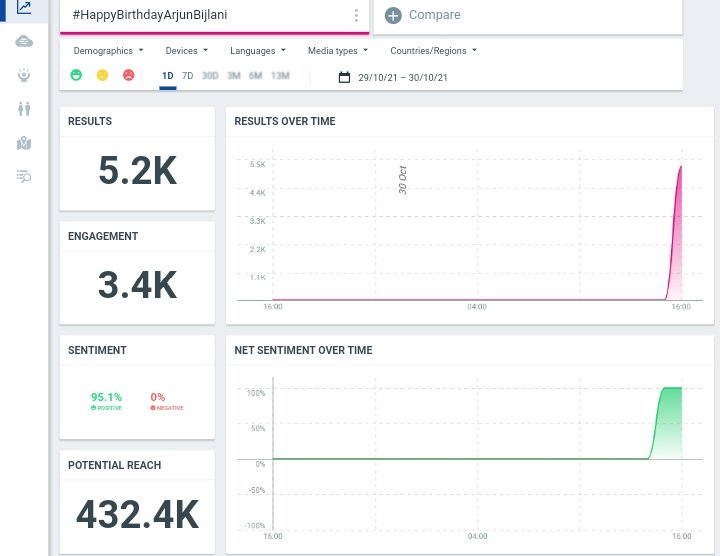Expand the Languages dropdown
Screen dimensions: 720x556
tap(258, 51)
